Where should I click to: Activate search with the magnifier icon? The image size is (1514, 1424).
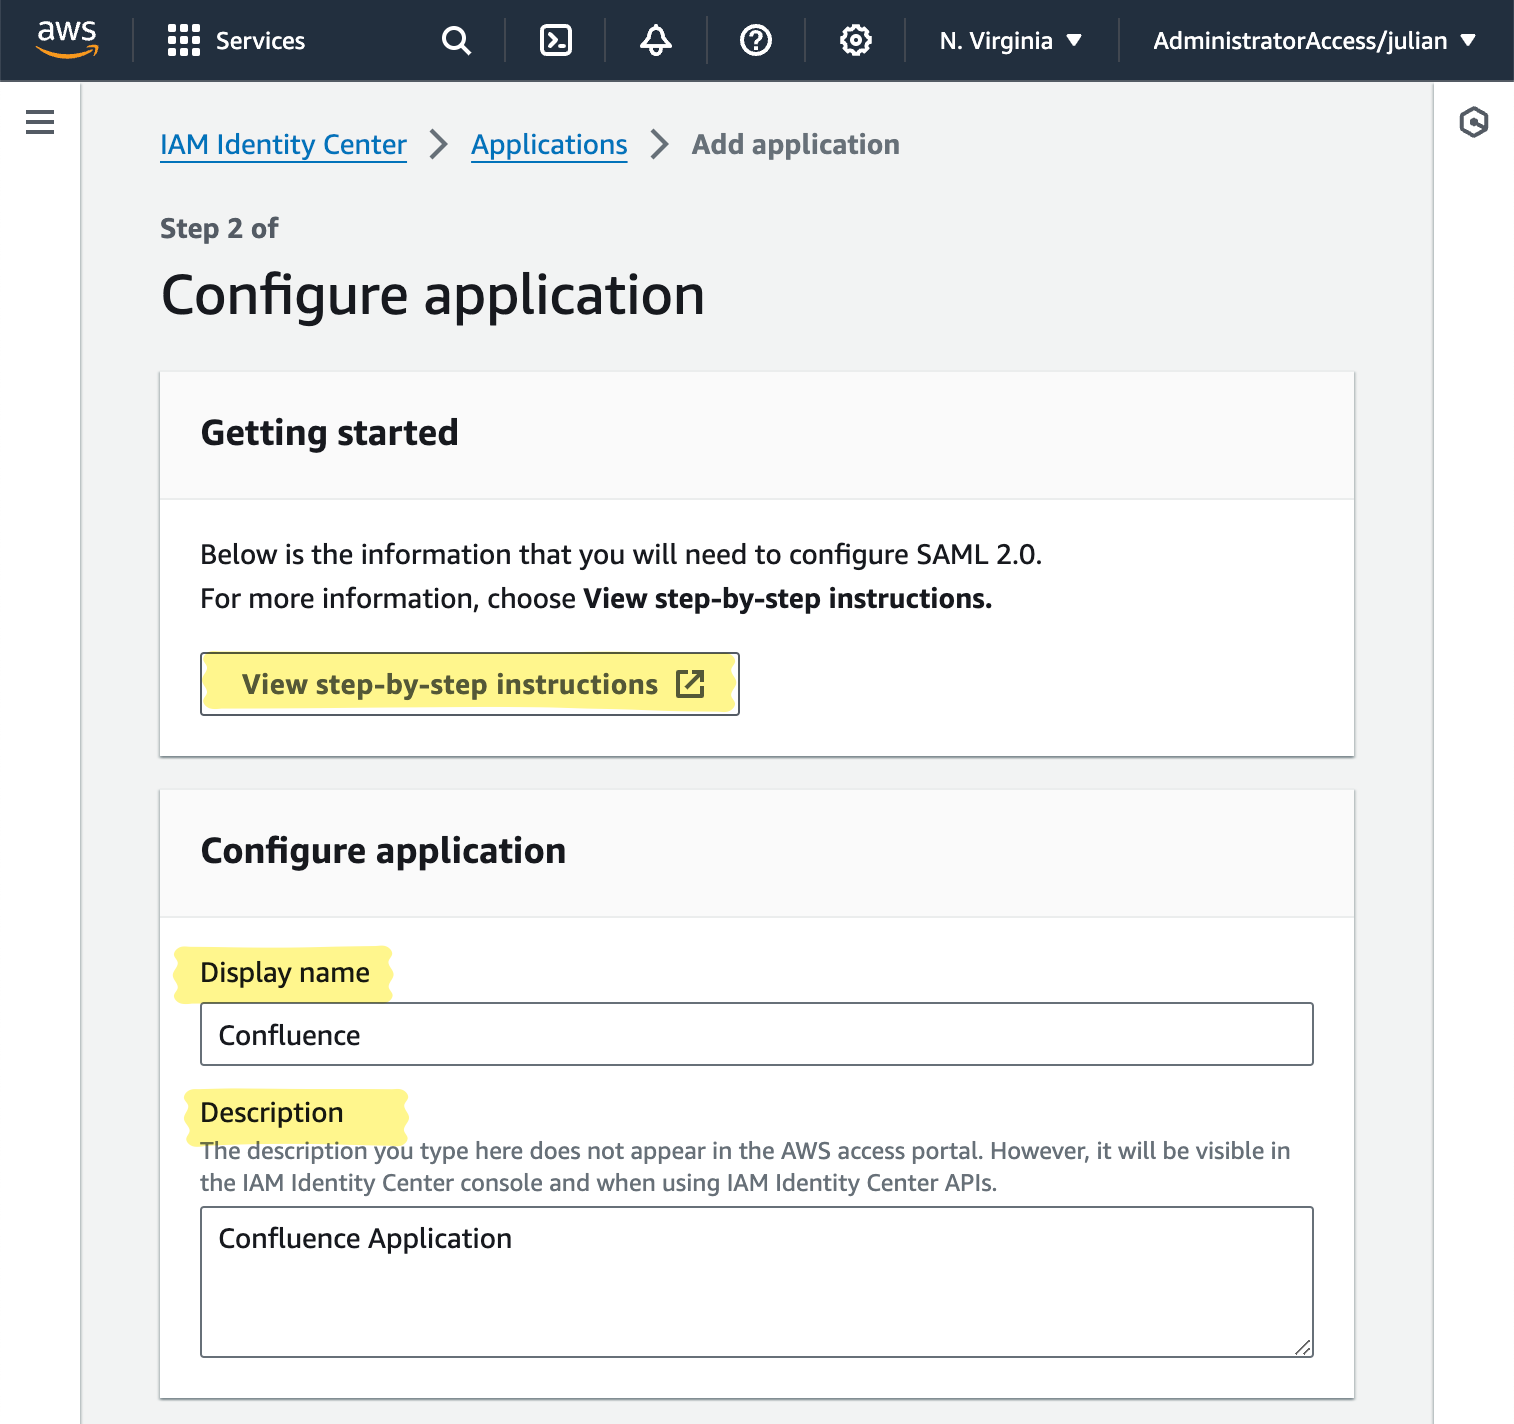tap(456, 40)
